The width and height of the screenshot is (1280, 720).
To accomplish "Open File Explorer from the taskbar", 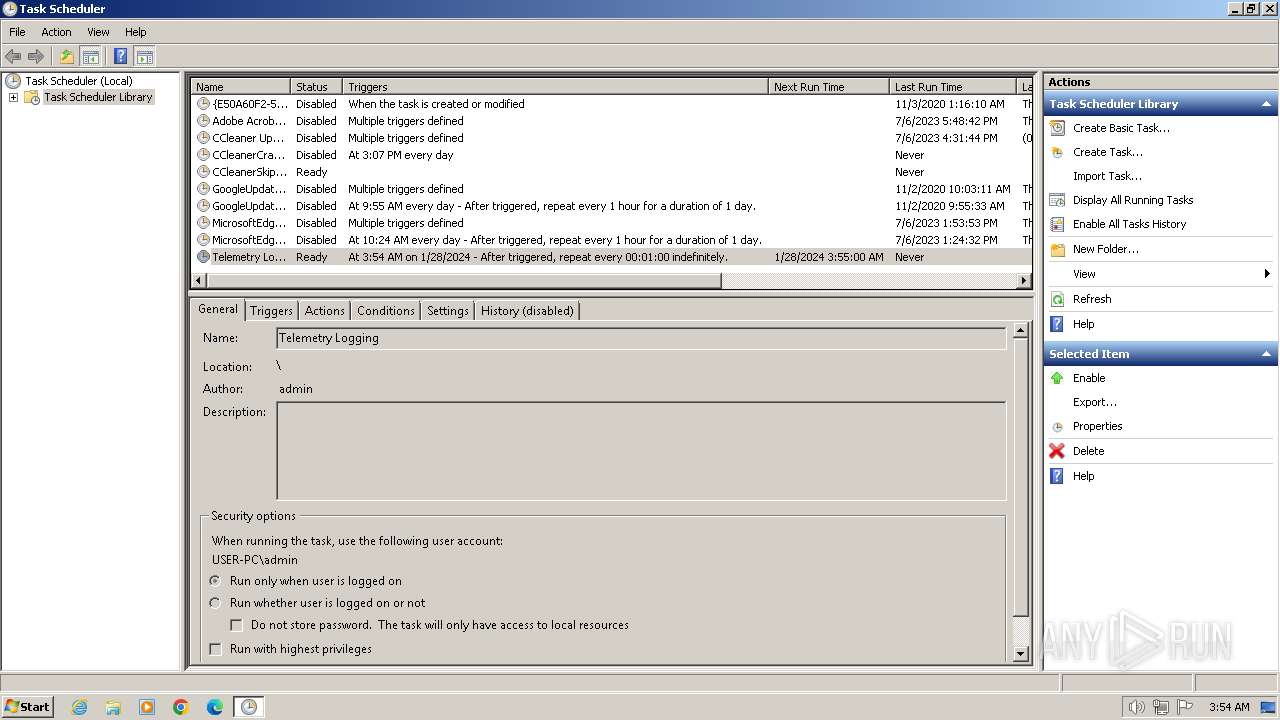I will click(113, 707).
